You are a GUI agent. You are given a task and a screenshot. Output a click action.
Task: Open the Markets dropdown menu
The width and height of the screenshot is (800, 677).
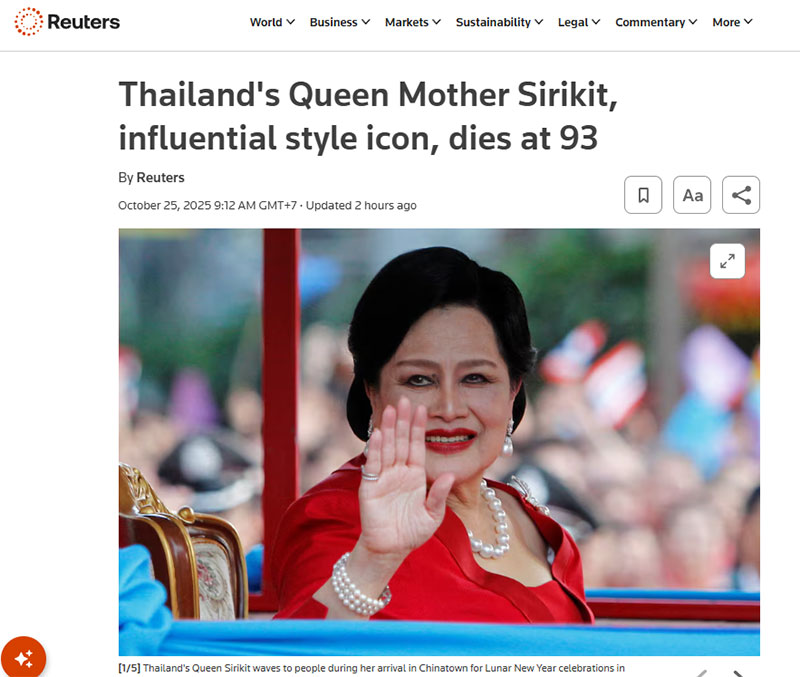click(x=412, y=22)
